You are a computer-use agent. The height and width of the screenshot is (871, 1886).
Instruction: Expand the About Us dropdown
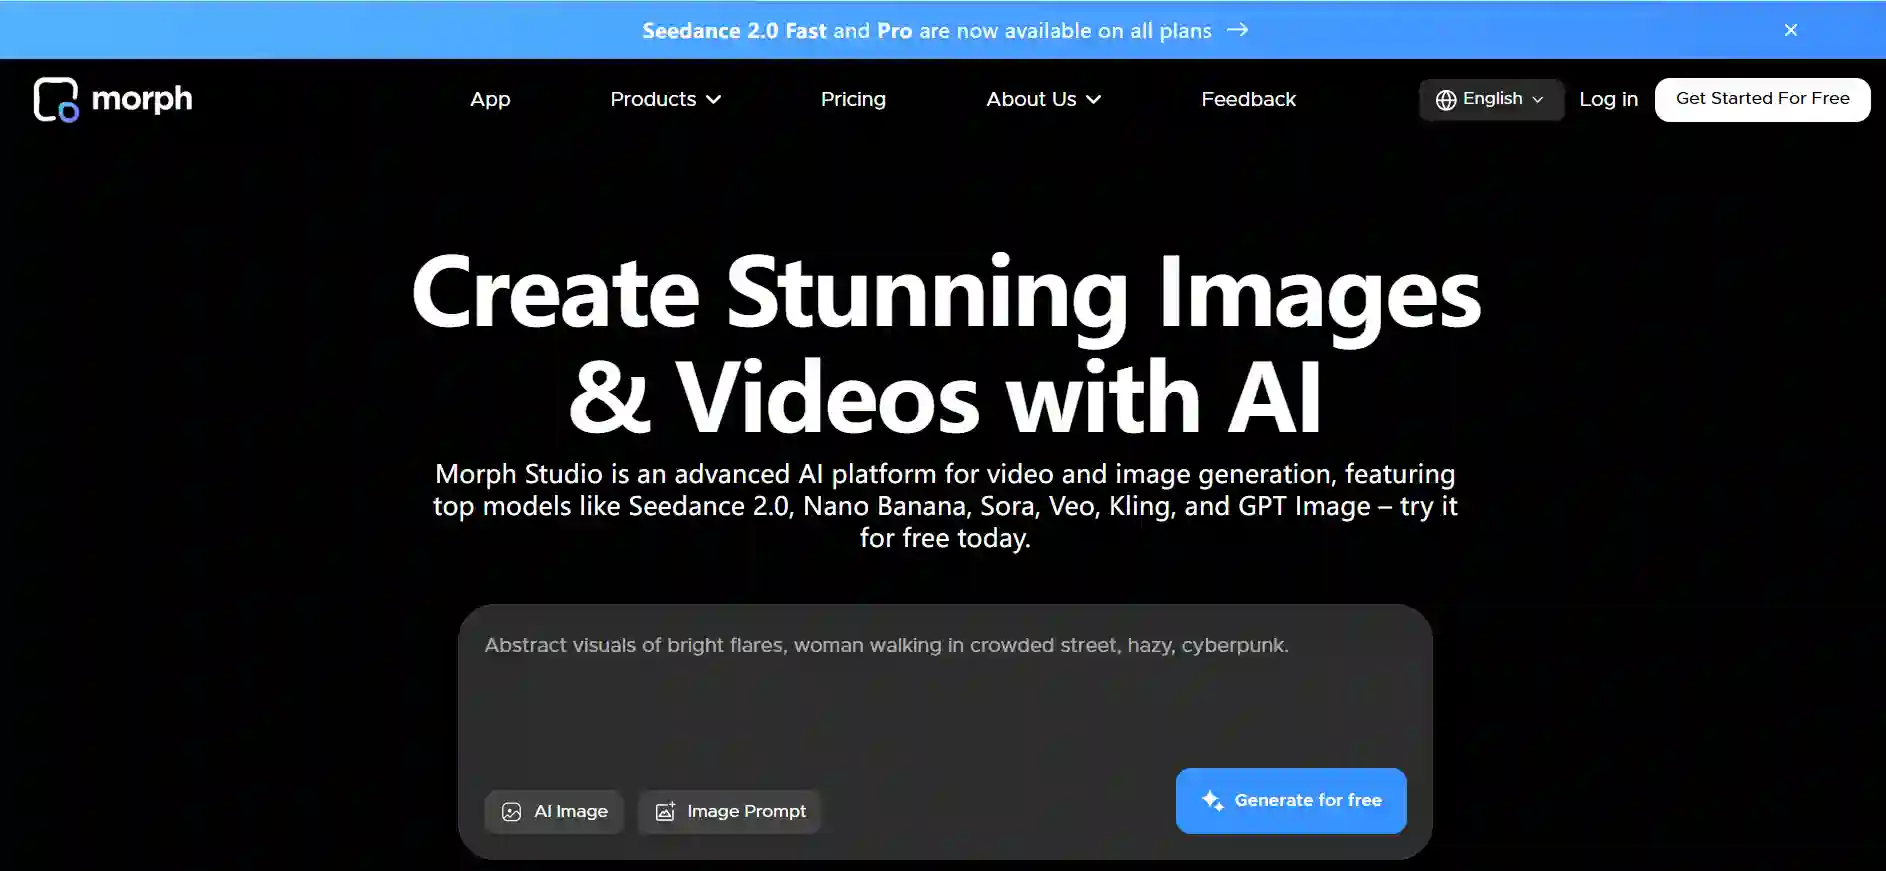[x=1043, y=99]
